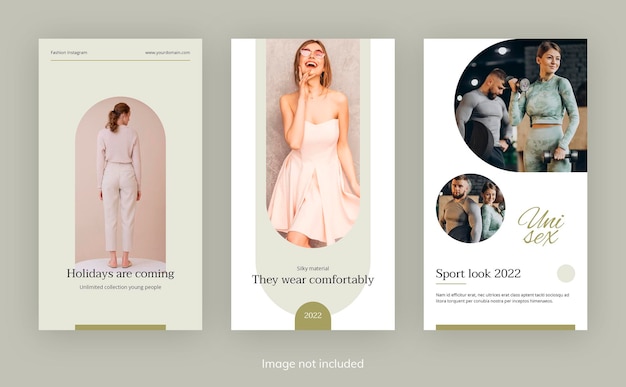
Task: Click the 'Sport look 2022' heading
Action: click(478, 274)
